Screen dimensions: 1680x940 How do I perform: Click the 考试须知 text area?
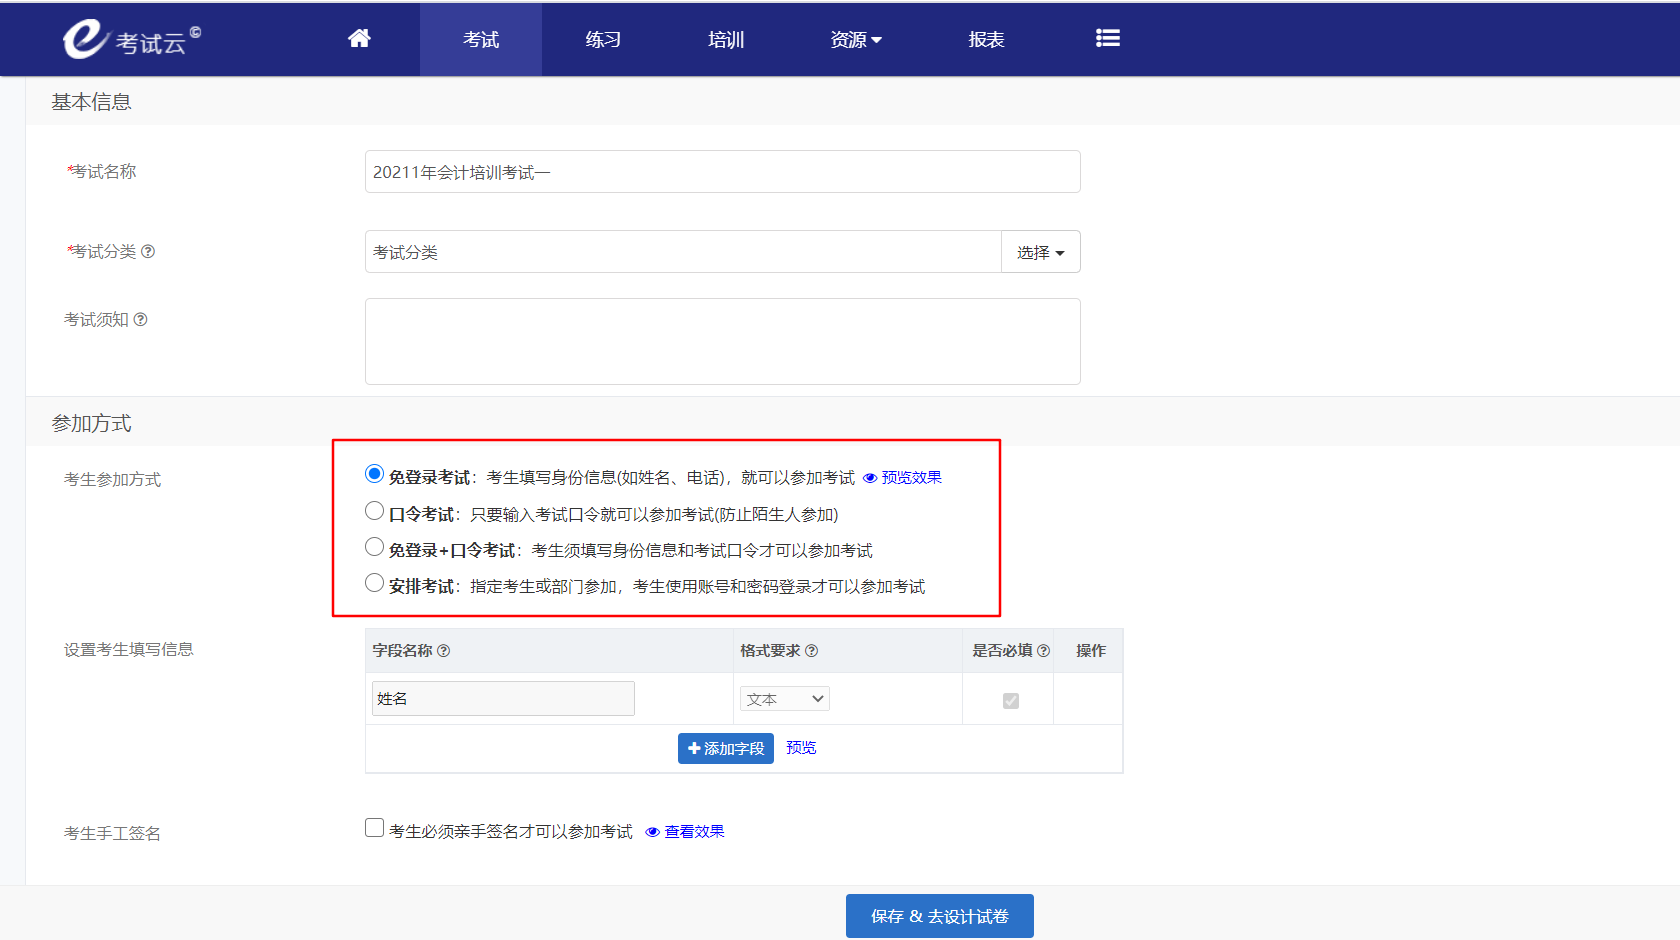(723, 342)
